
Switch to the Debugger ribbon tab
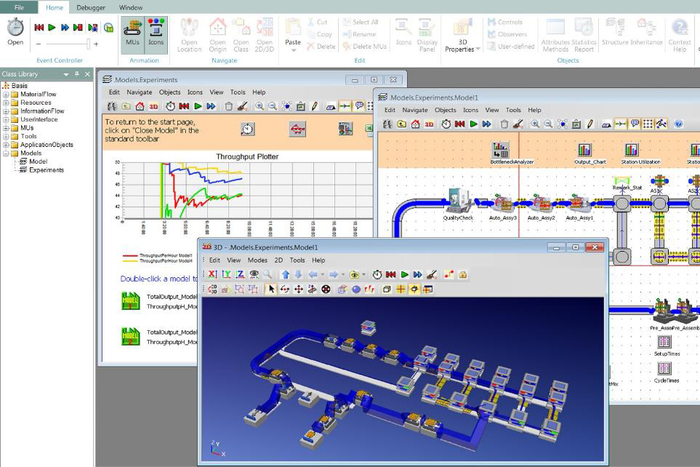click(91, 8)
